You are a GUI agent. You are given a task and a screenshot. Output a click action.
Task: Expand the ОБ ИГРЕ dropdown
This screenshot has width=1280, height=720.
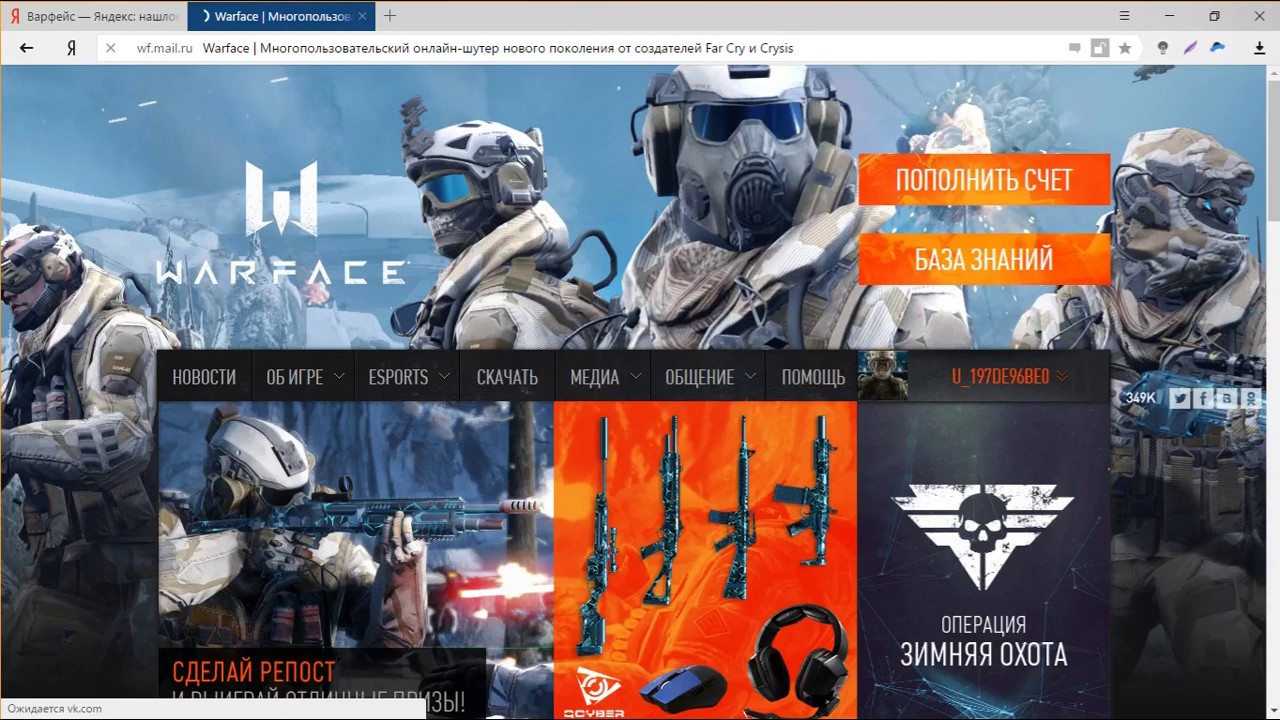click(x=304, y=377)
